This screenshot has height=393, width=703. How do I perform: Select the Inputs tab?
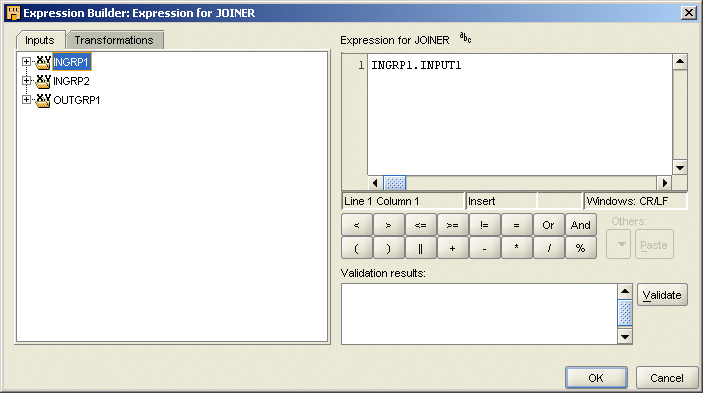(x=40, y=40)
